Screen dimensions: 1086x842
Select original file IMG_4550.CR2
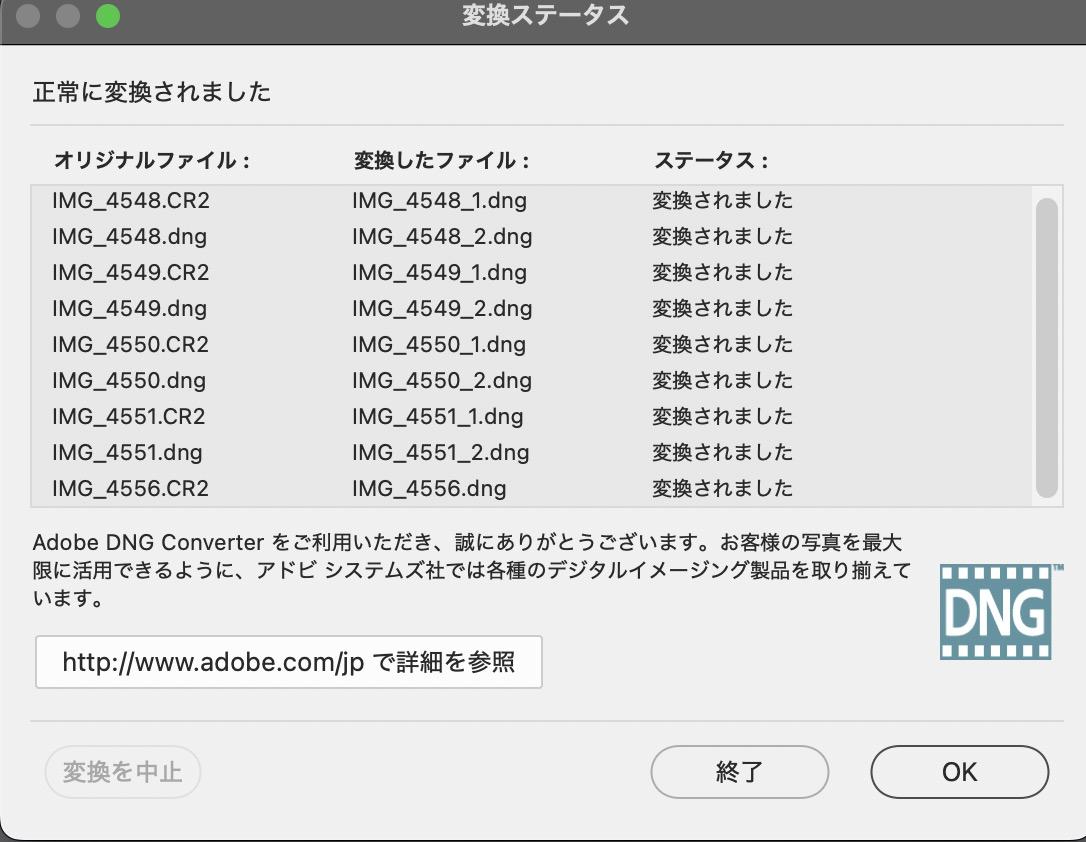click(131, 345)
